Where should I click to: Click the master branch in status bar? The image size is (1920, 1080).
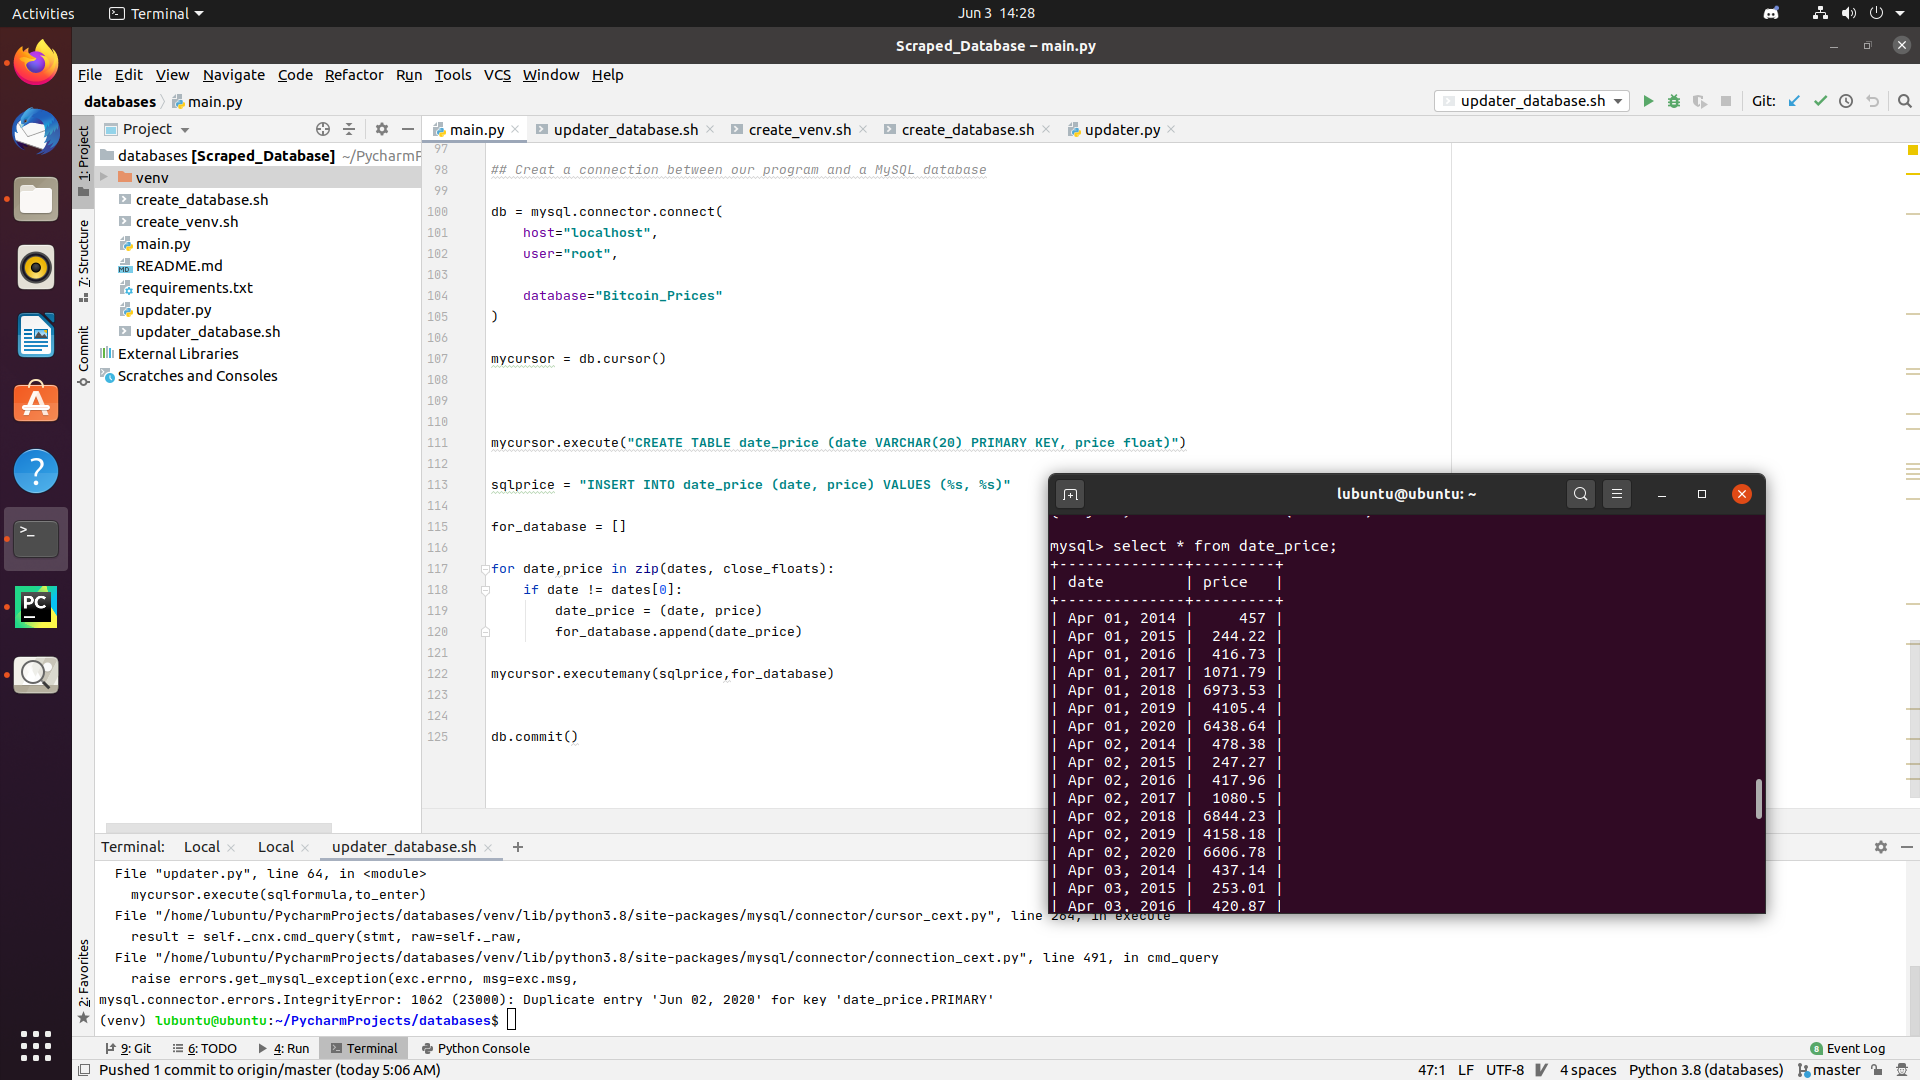[x=1836, y=1070]
